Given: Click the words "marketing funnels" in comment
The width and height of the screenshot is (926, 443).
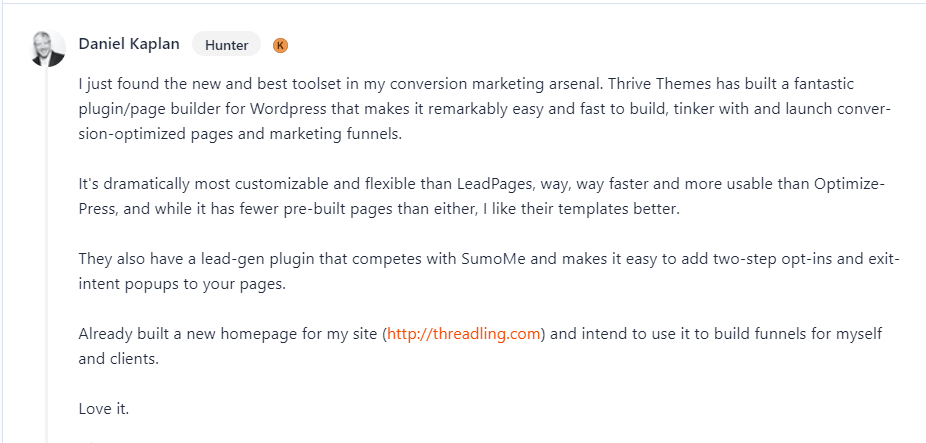Looking at the screenshot, I should coord(335,134).
